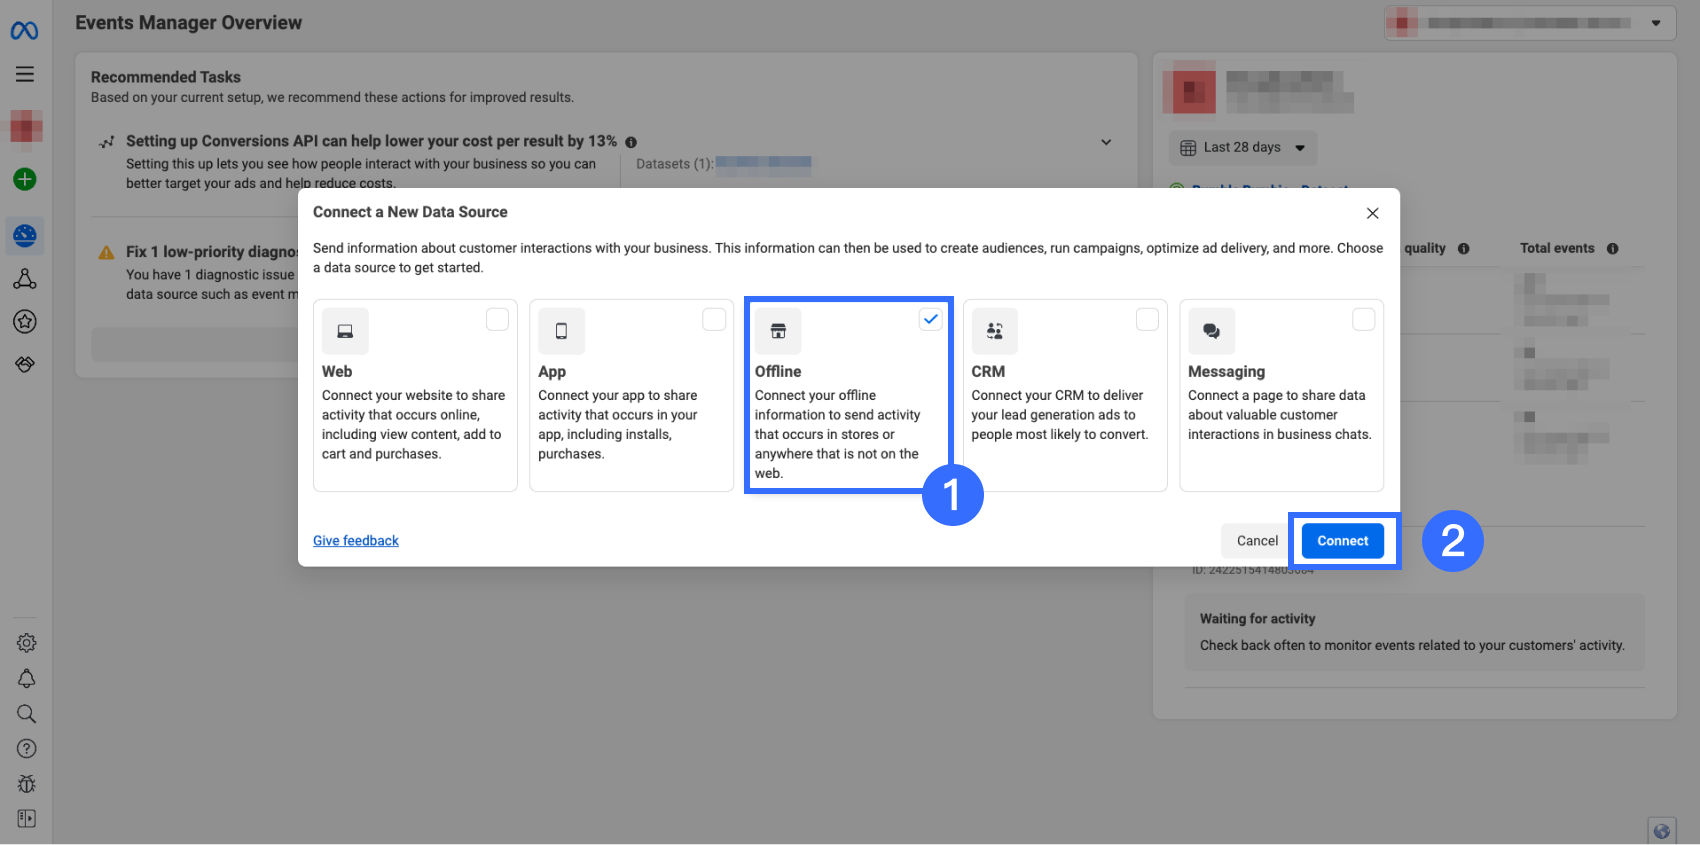Click the Datasets (1) label

click(675, 164)
